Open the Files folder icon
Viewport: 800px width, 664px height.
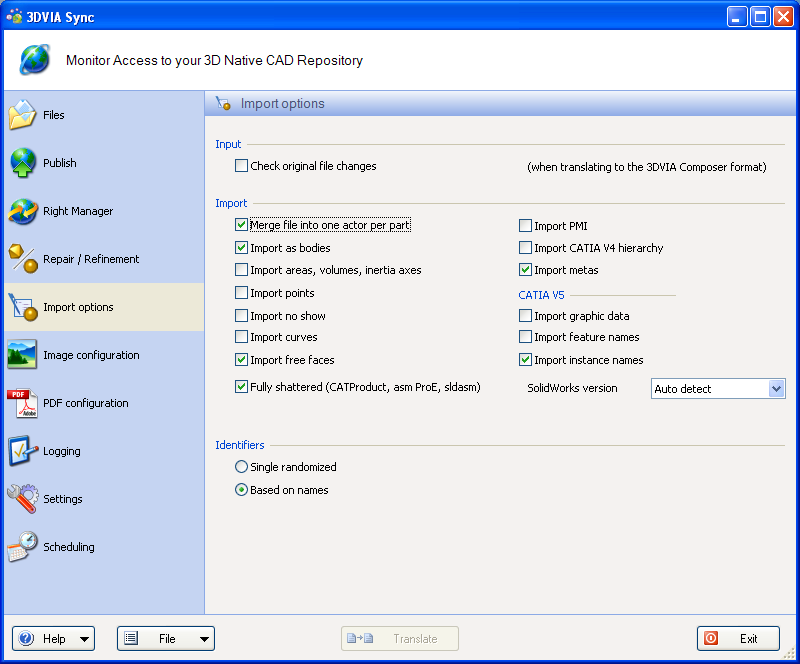coord(22,115)
